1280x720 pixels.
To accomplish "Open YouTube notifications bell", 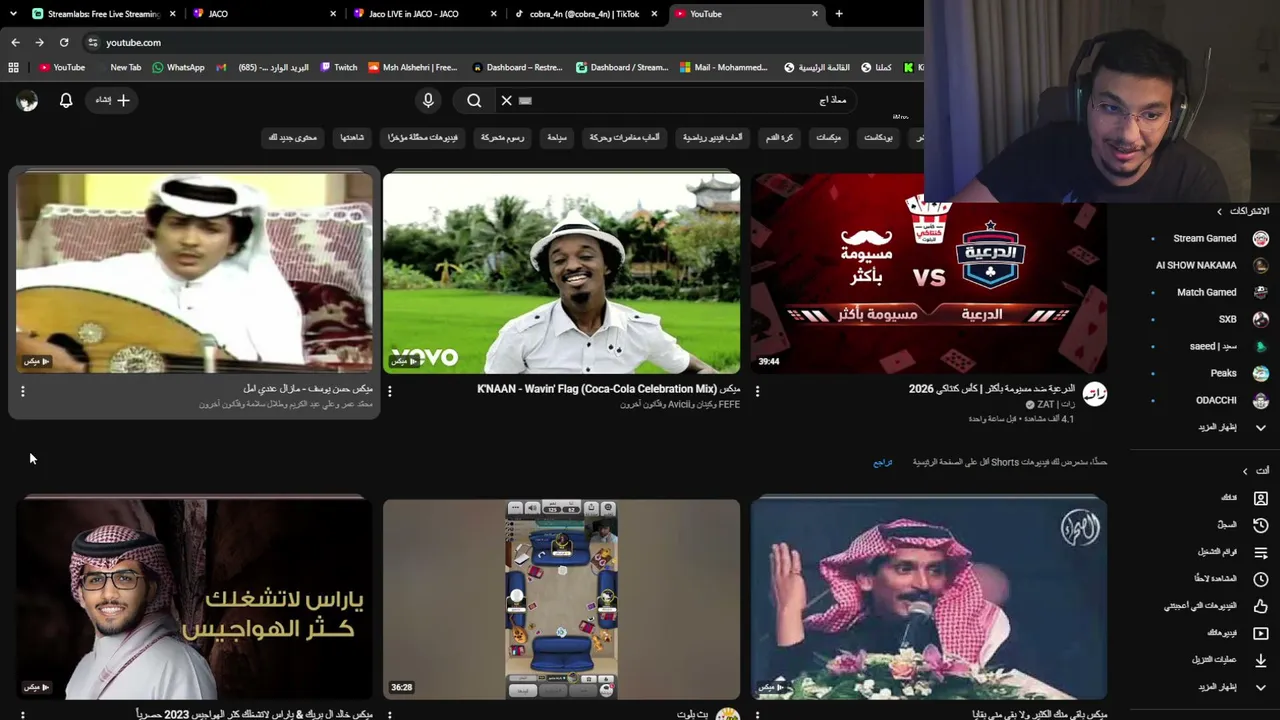I will pyautogui.click(x=66, y=100).
